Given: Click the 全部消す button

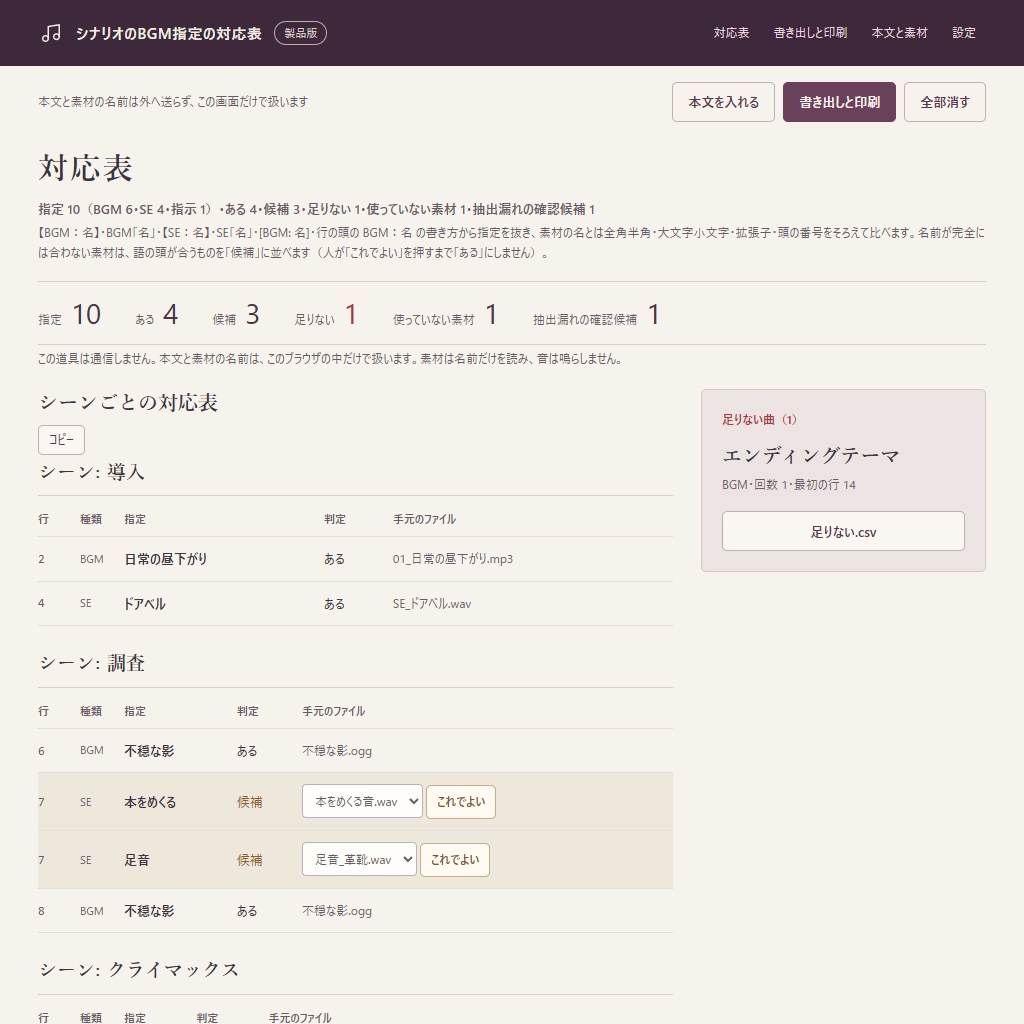Looking at the screenshot, I should (944, 102).
